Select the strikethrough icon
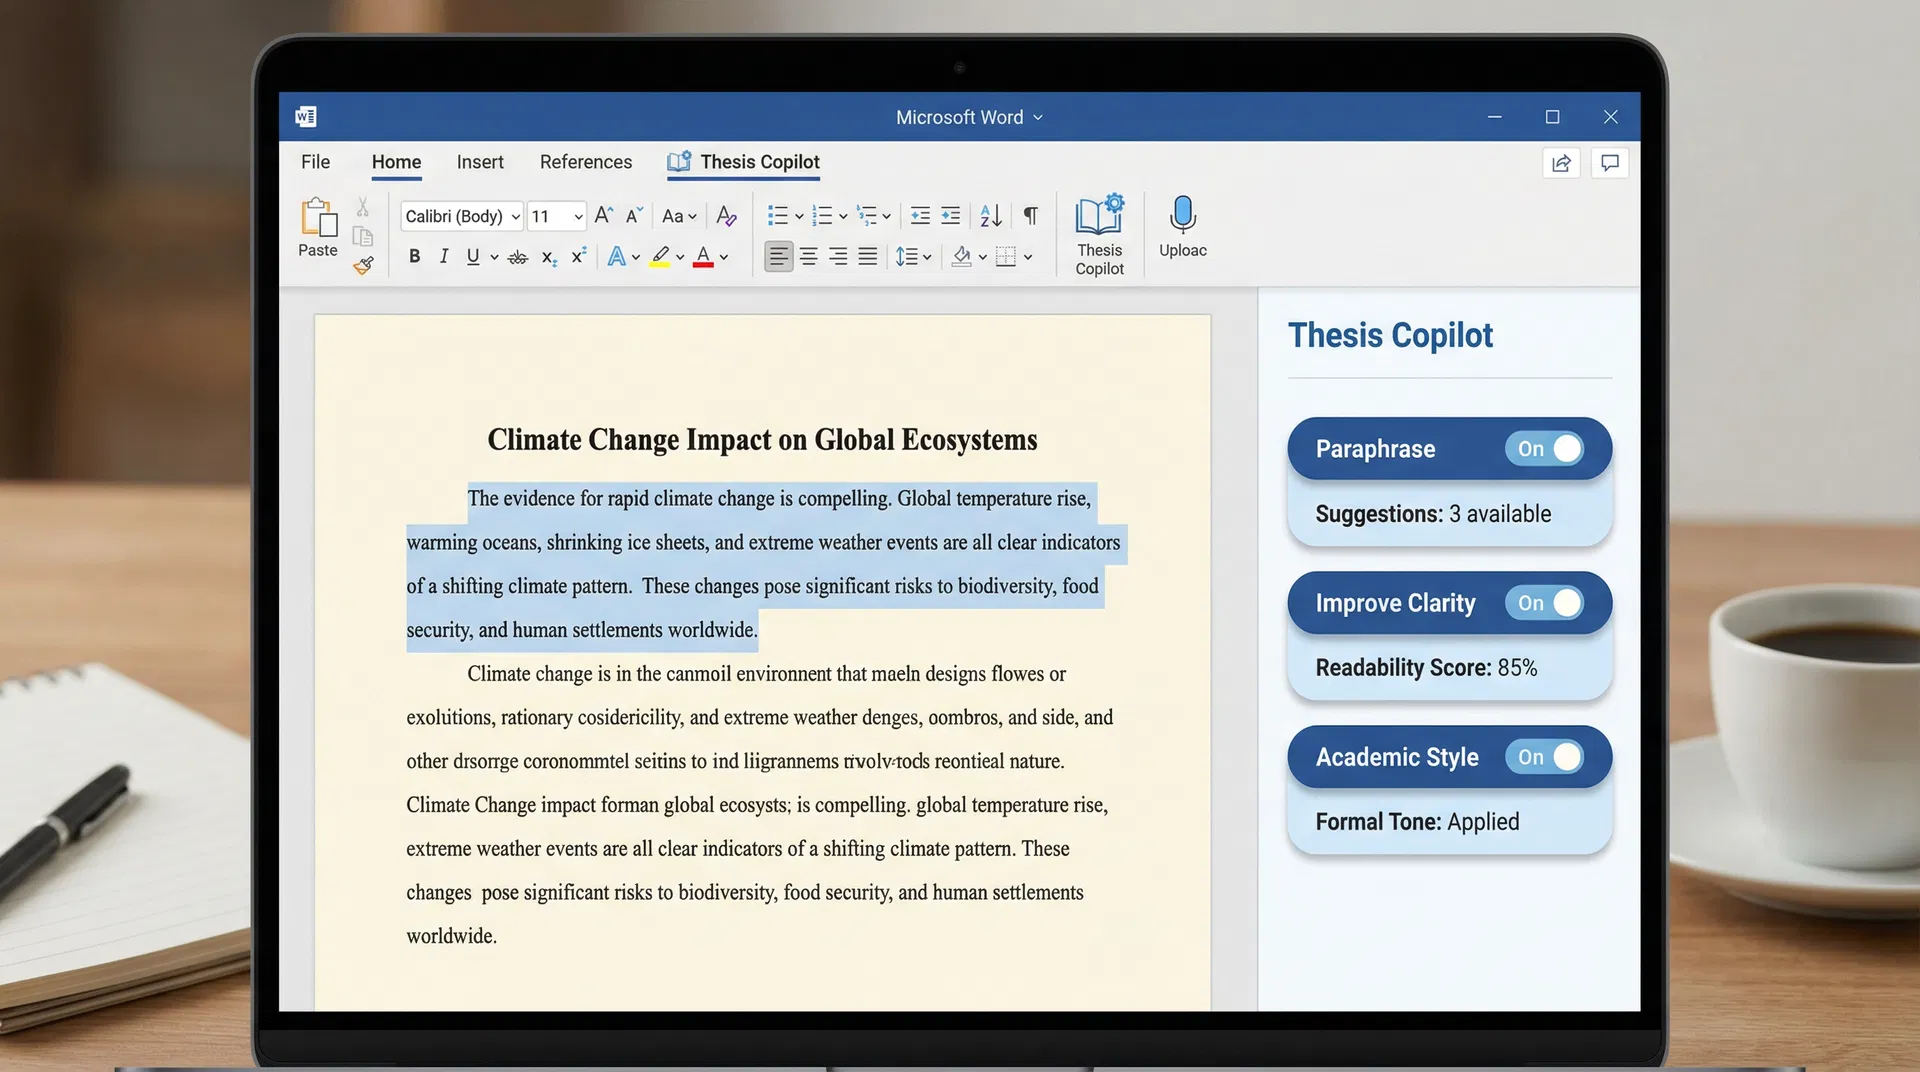 pos(517,256)
